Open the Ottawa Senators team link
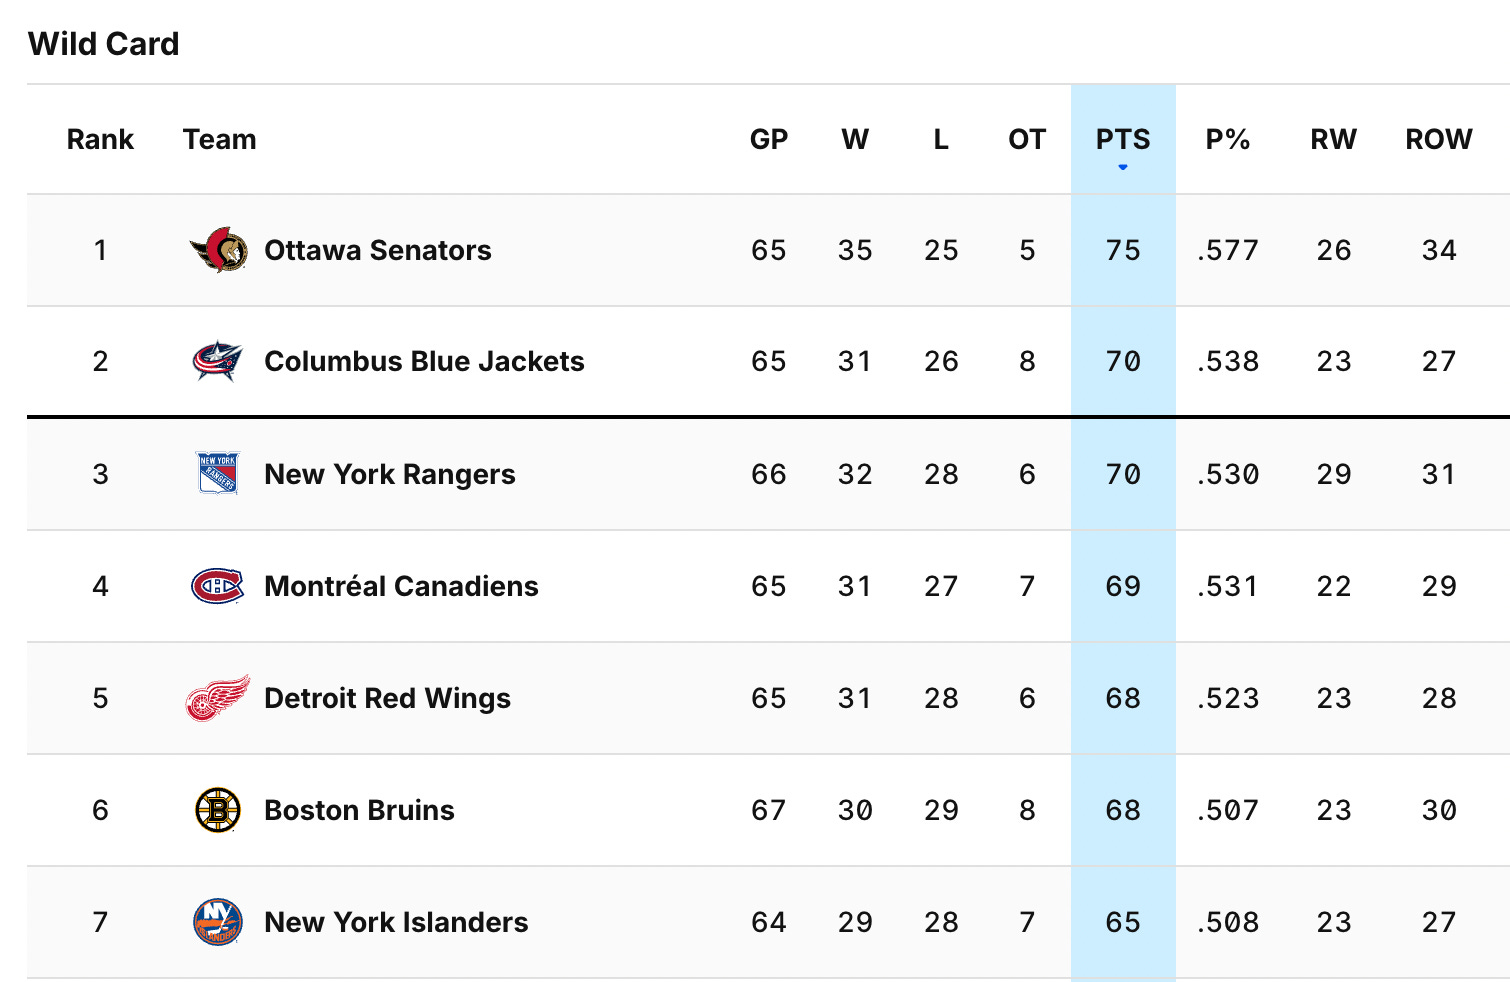This screenshot has height=982, width=1510. click(378, 250)
